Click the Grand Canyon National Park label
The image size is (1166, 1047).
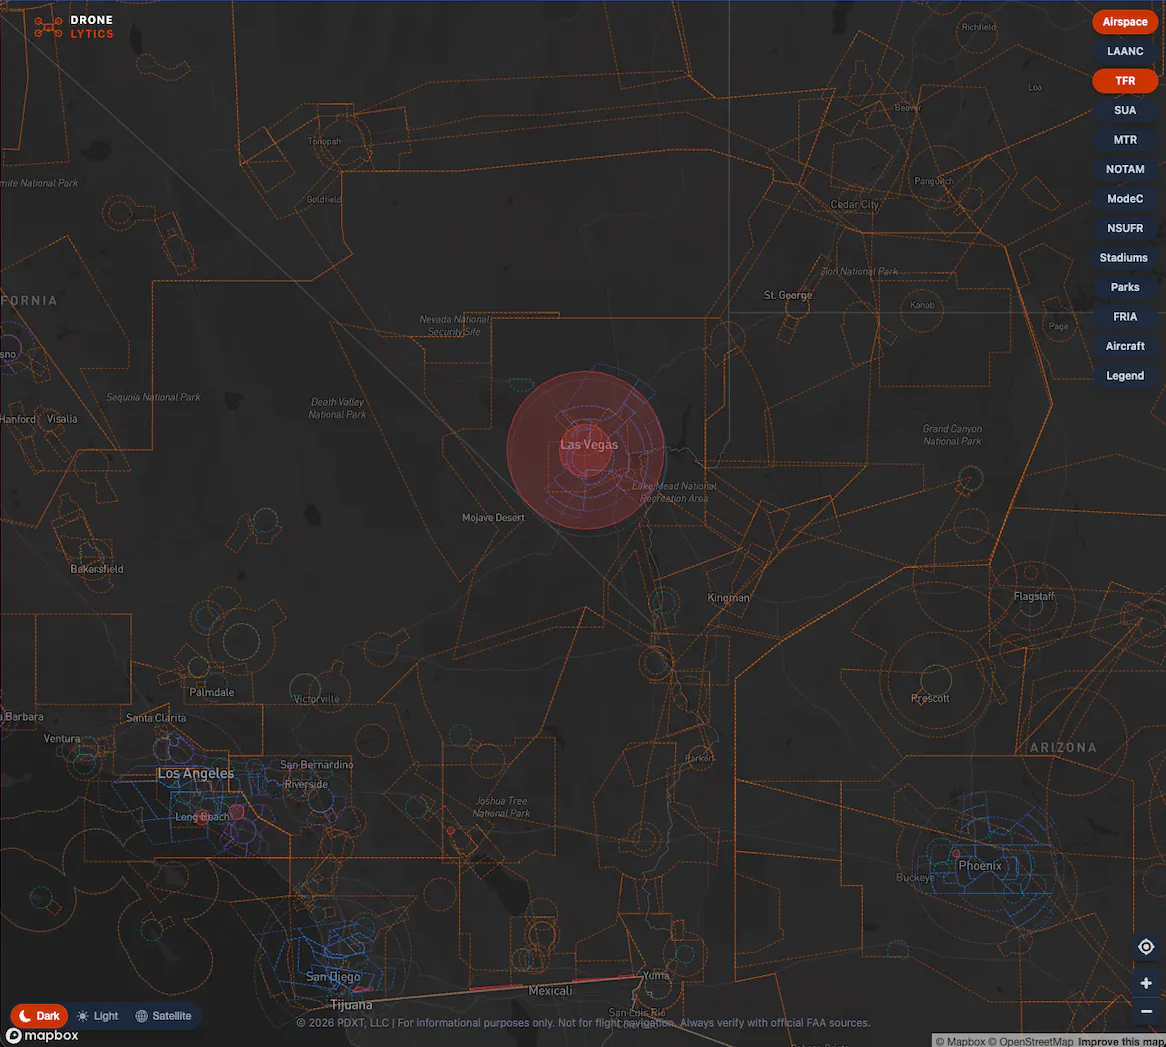click(x=952, y=435)
